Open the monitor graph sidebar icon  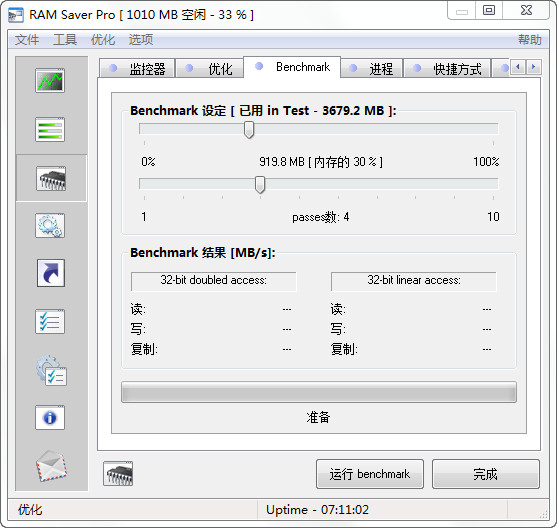[x=50, y=81]
